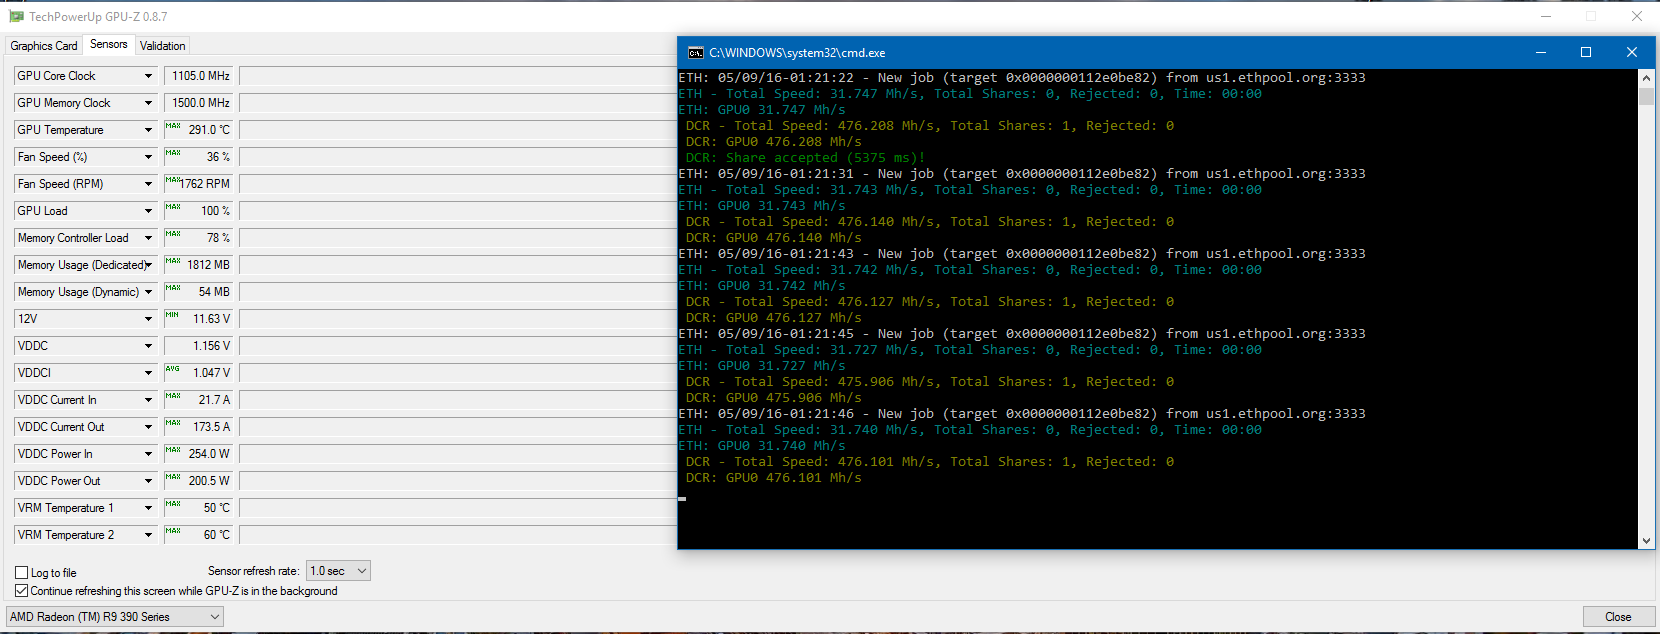Click the 1812 MB dedicated memory value
Image resolution: width=1660 pixels, height=634 pixels.
tap(198, 265)
